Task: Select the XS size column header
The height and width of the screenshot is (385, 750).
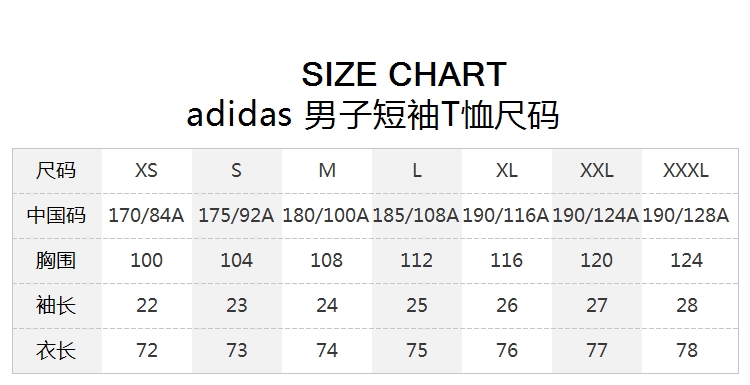Action: click(x=146, y=170)
